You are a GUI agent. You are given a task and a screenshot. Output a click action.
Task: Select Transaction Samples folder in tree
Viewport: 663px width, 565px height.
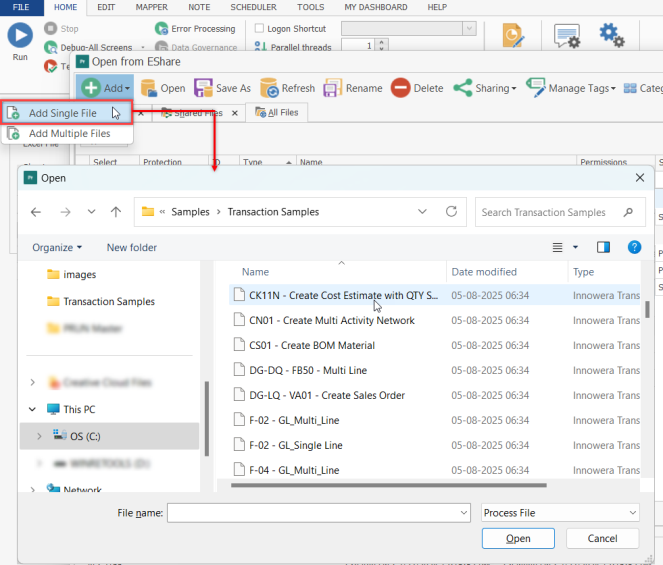pos(101,302)
